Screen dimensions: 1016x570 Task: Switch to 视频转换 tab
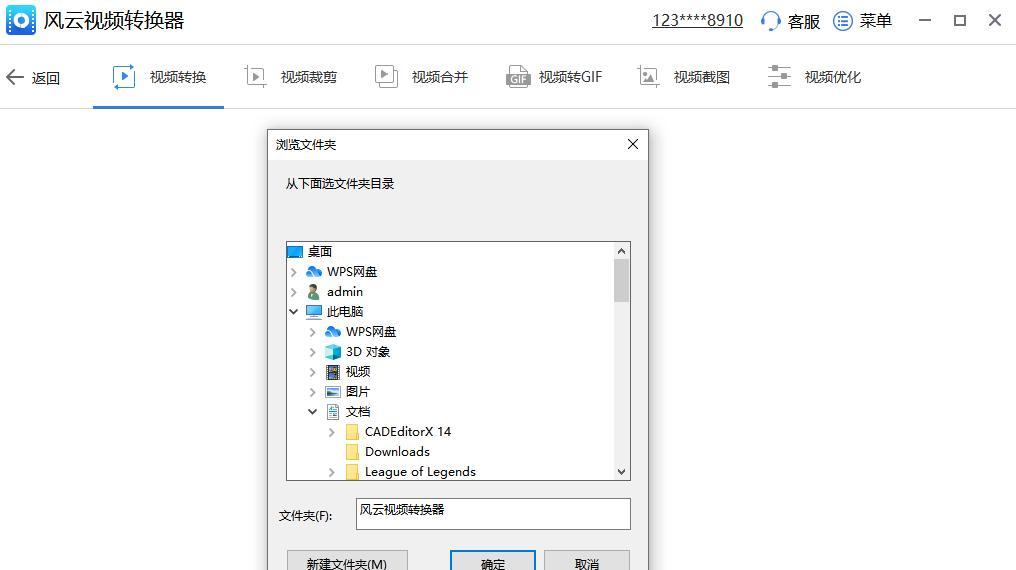pos(159,77)
